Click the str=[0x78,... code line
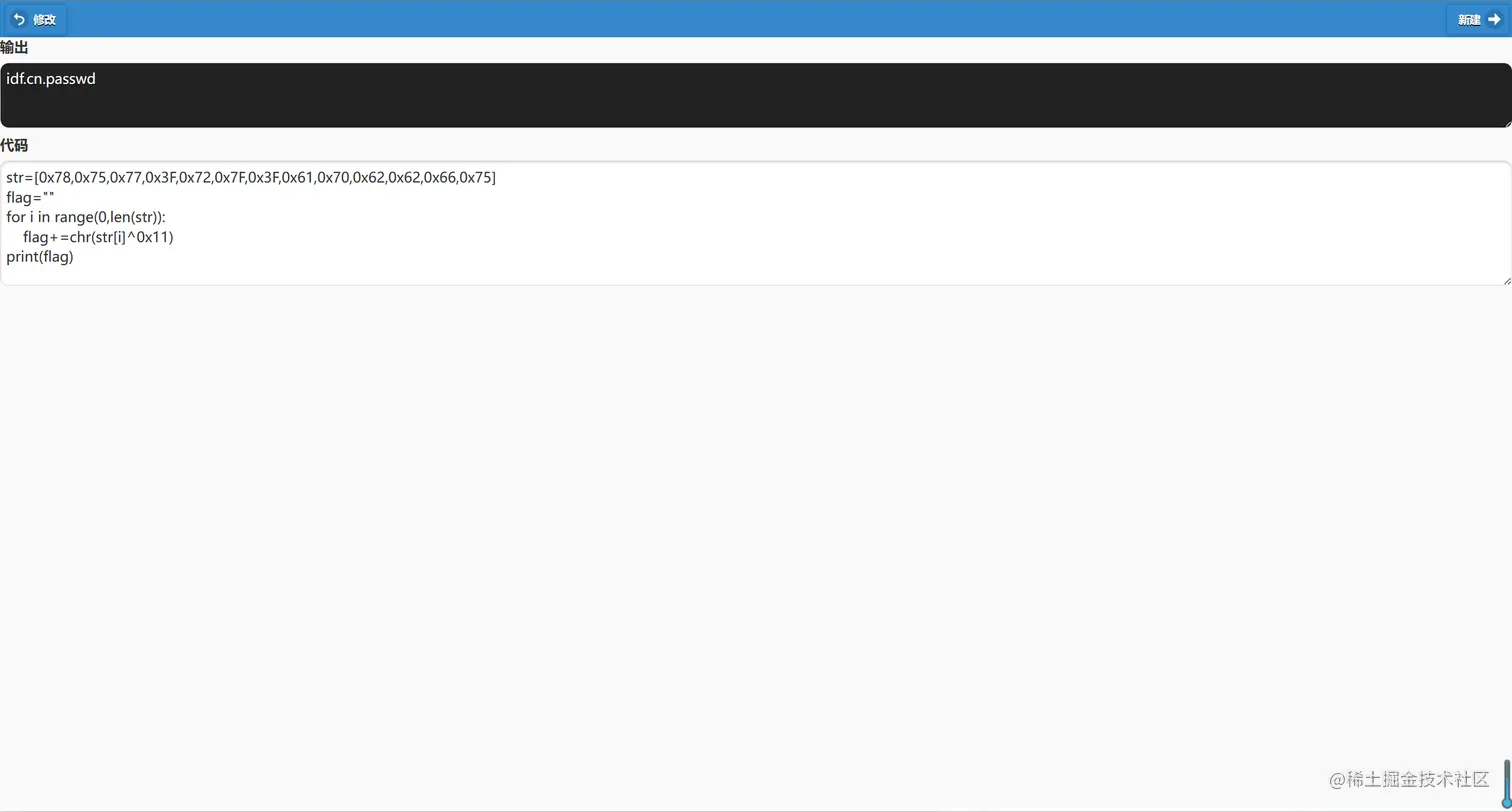This screenshot has width=1512, height=812. point(251,178)
